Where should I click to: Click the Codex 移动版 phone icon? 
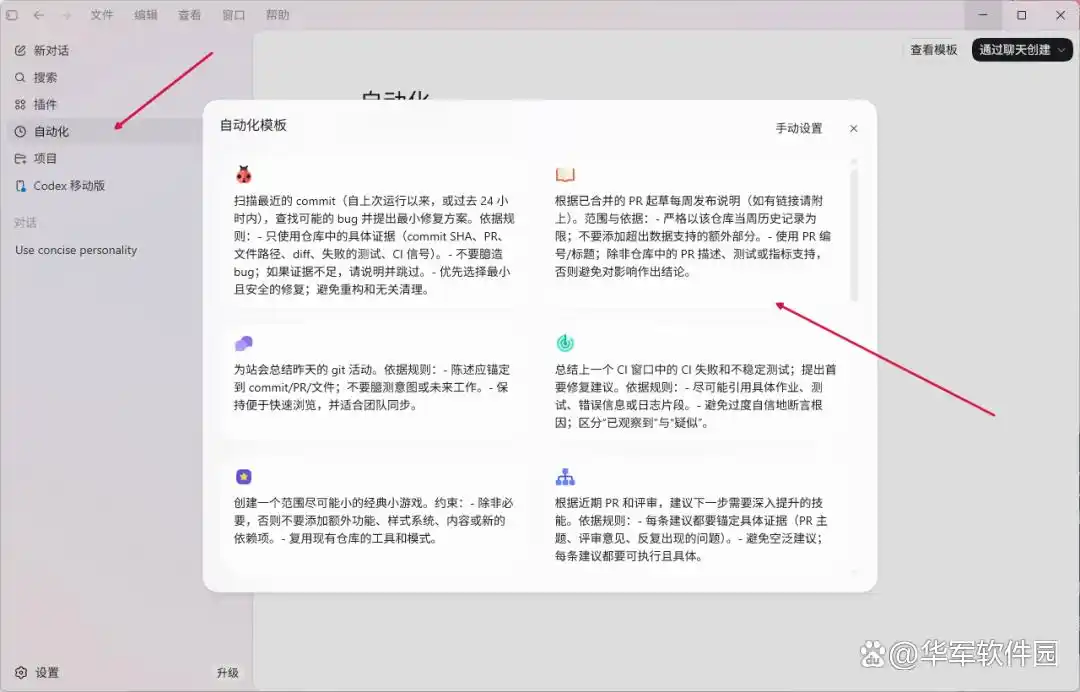(21, 185)
